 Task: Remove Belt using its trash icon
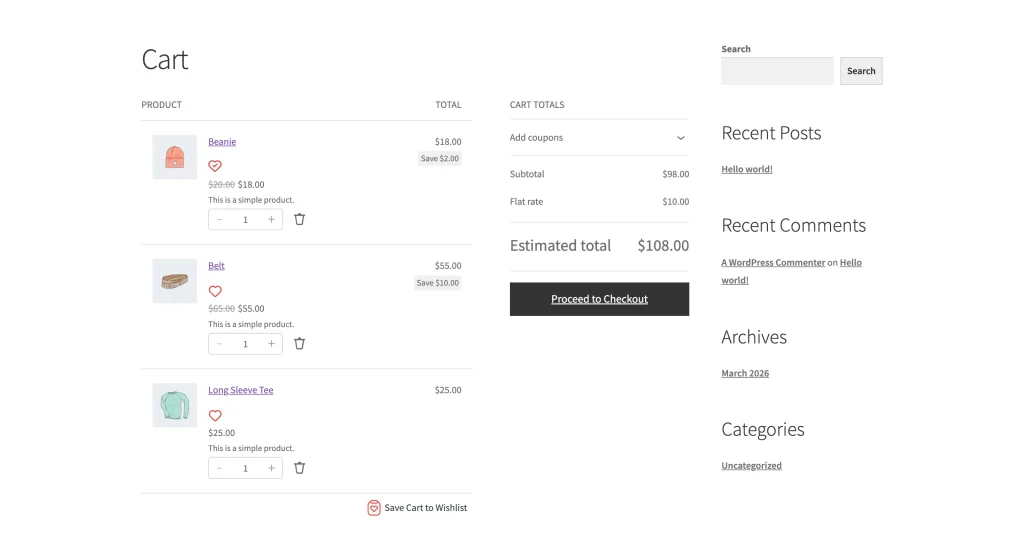[299, 343]
